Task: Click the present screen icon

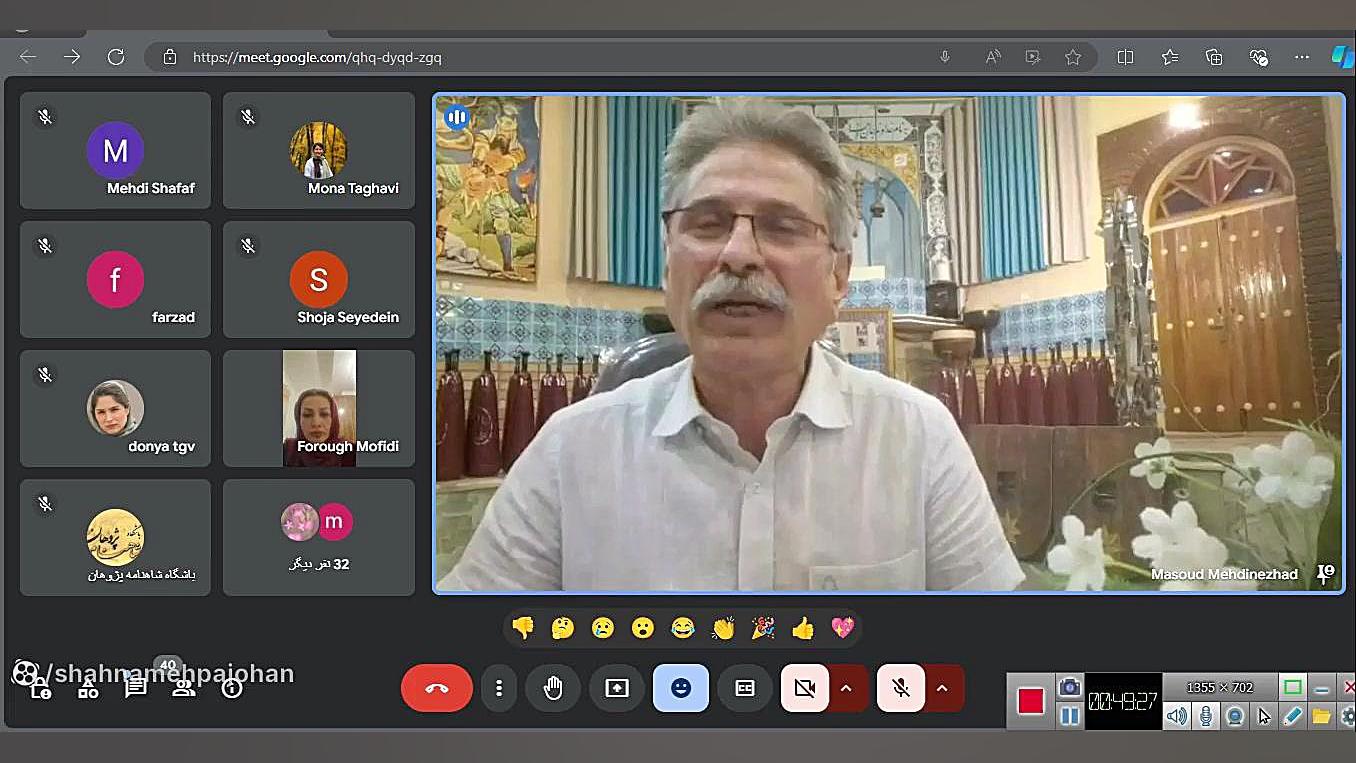Action: [617, 688]
